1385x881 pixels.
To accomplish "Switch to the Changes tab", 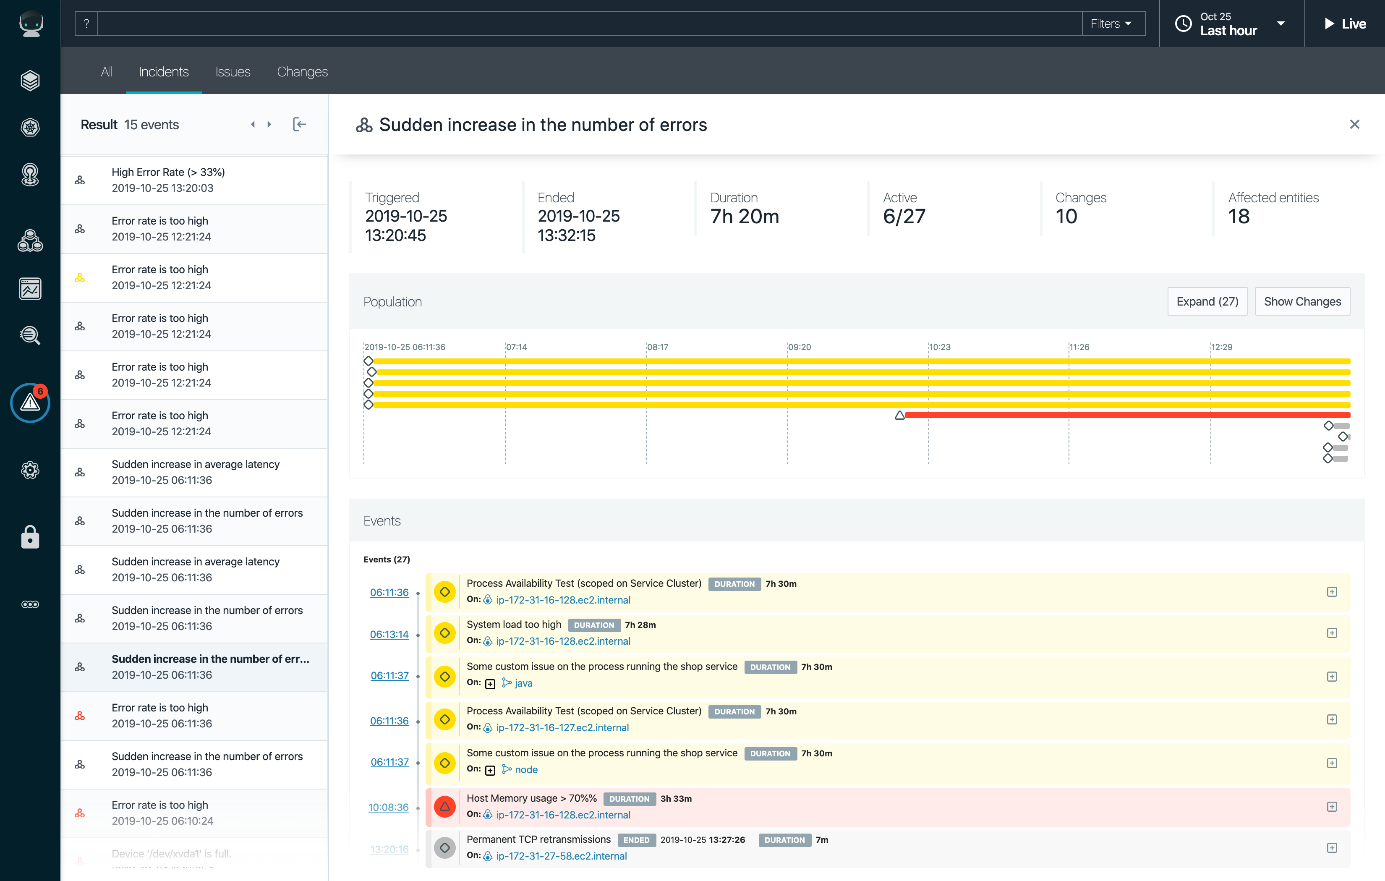I will click(x=302, y=72).
